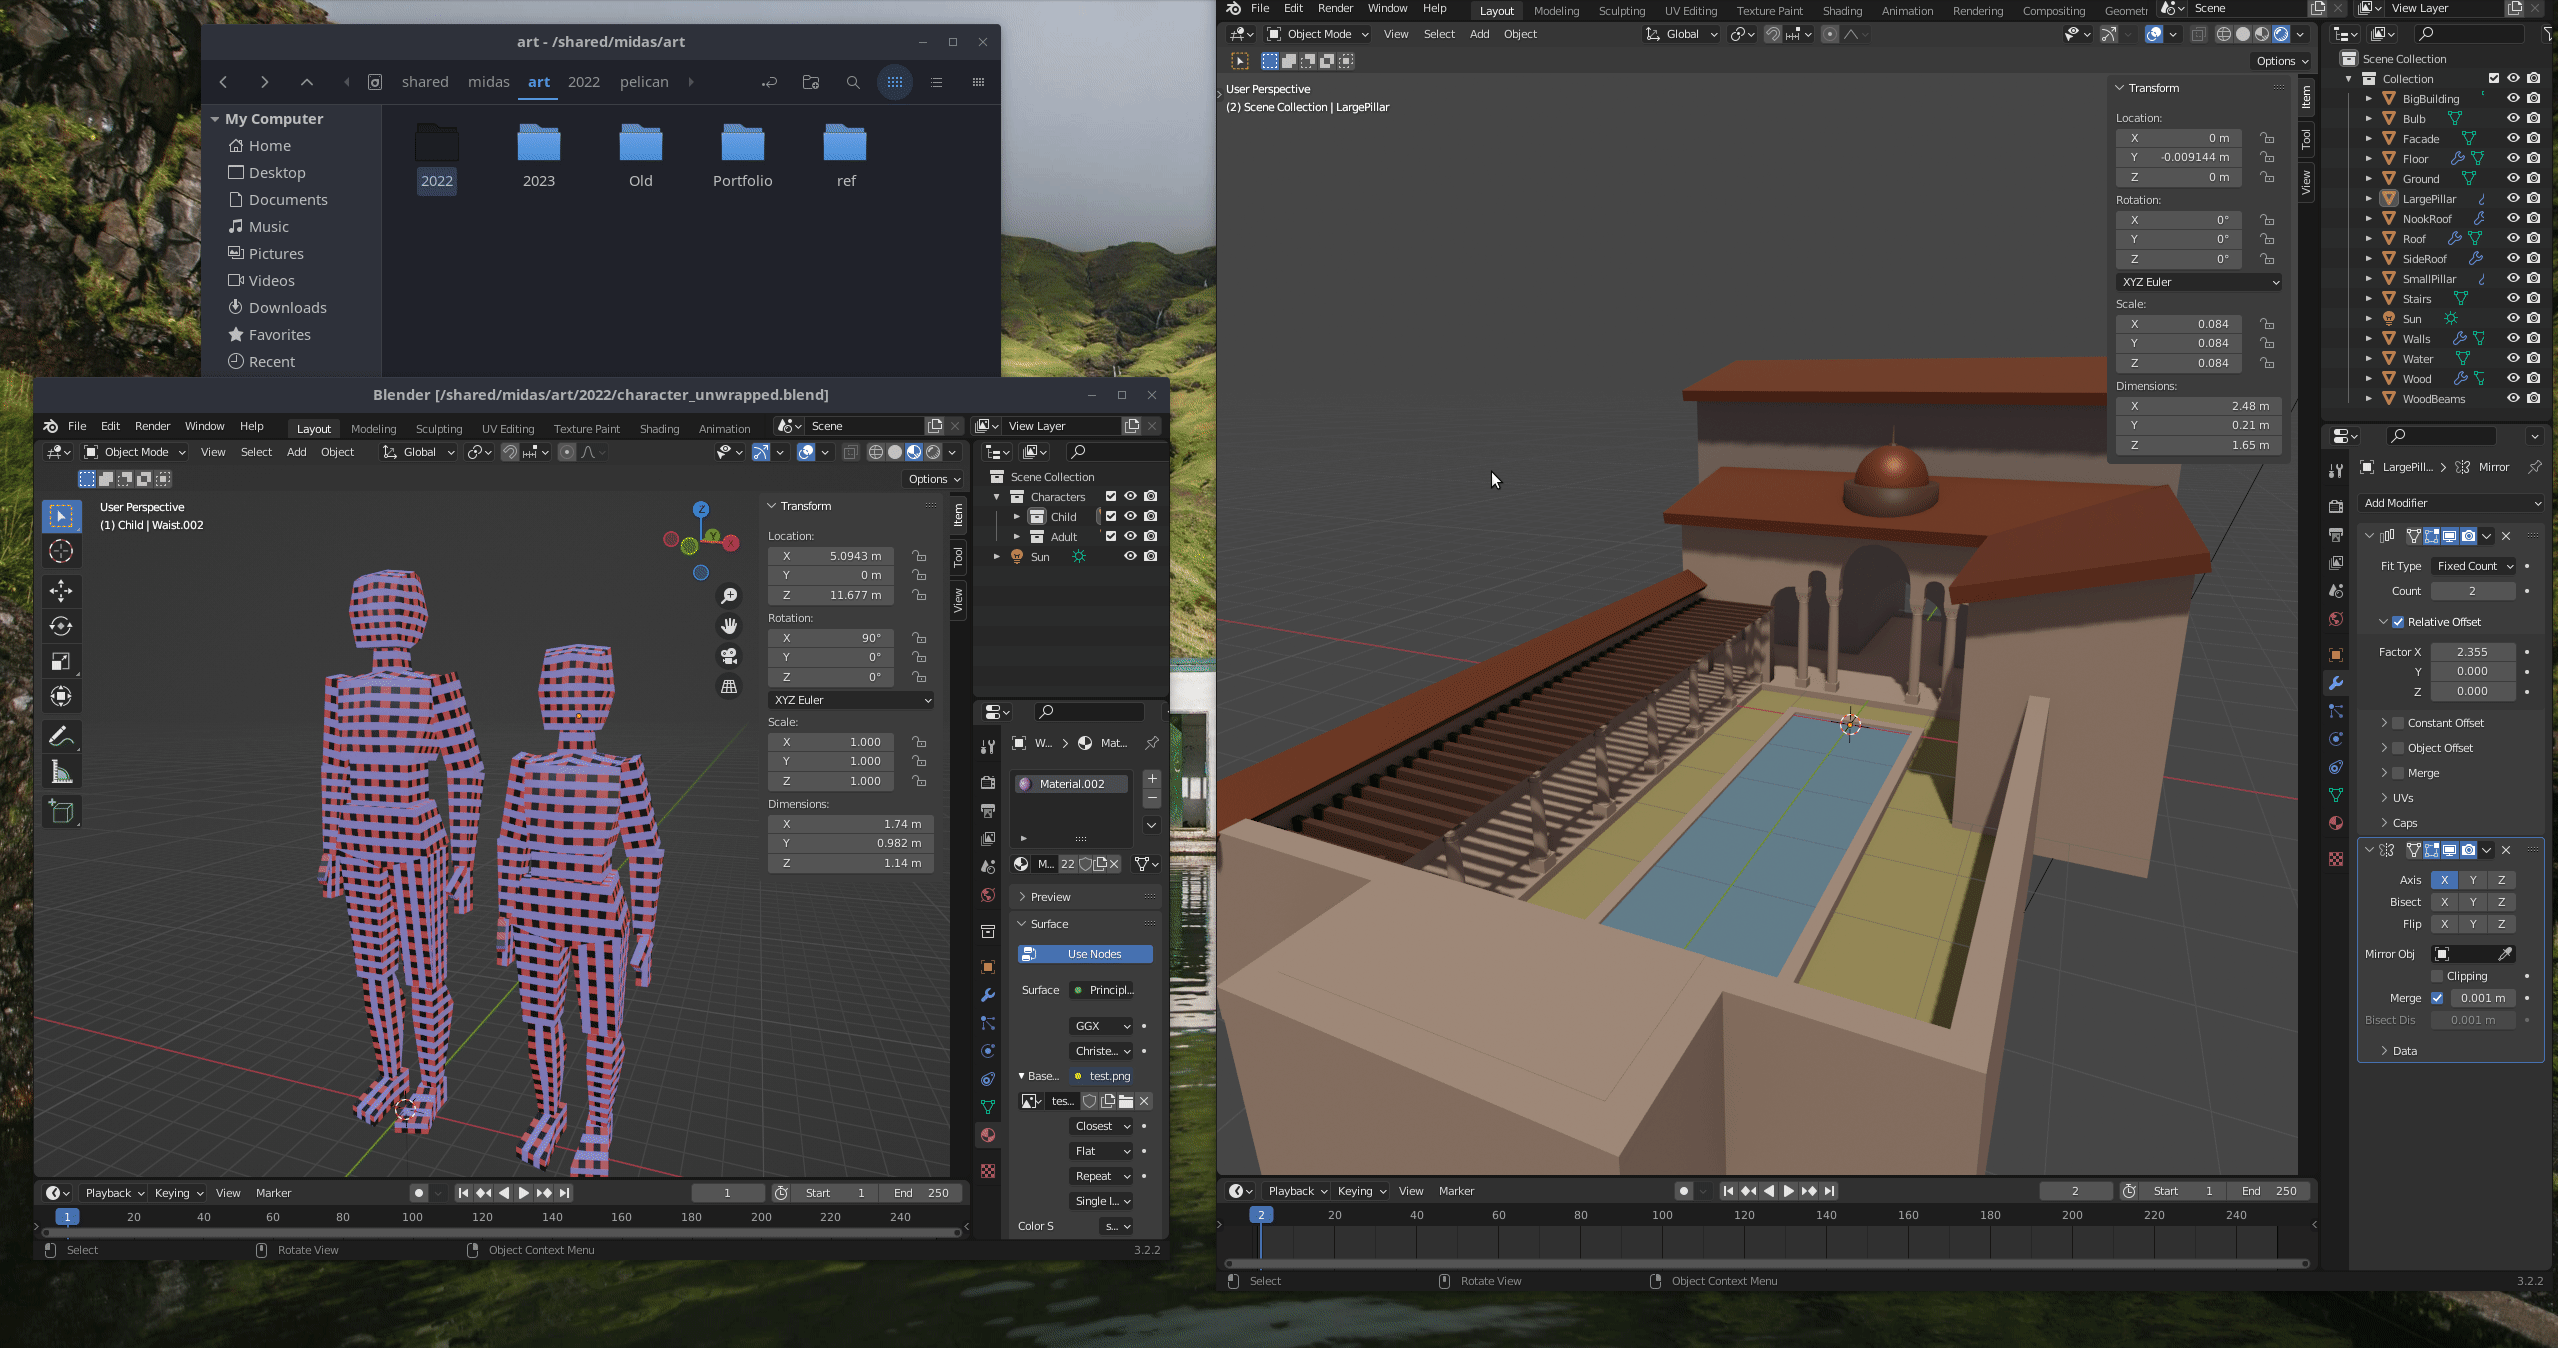Viewport: 2558px width, 1348px height.
Task: Adjust the Factor X array offset slider
Action: 2471,652
